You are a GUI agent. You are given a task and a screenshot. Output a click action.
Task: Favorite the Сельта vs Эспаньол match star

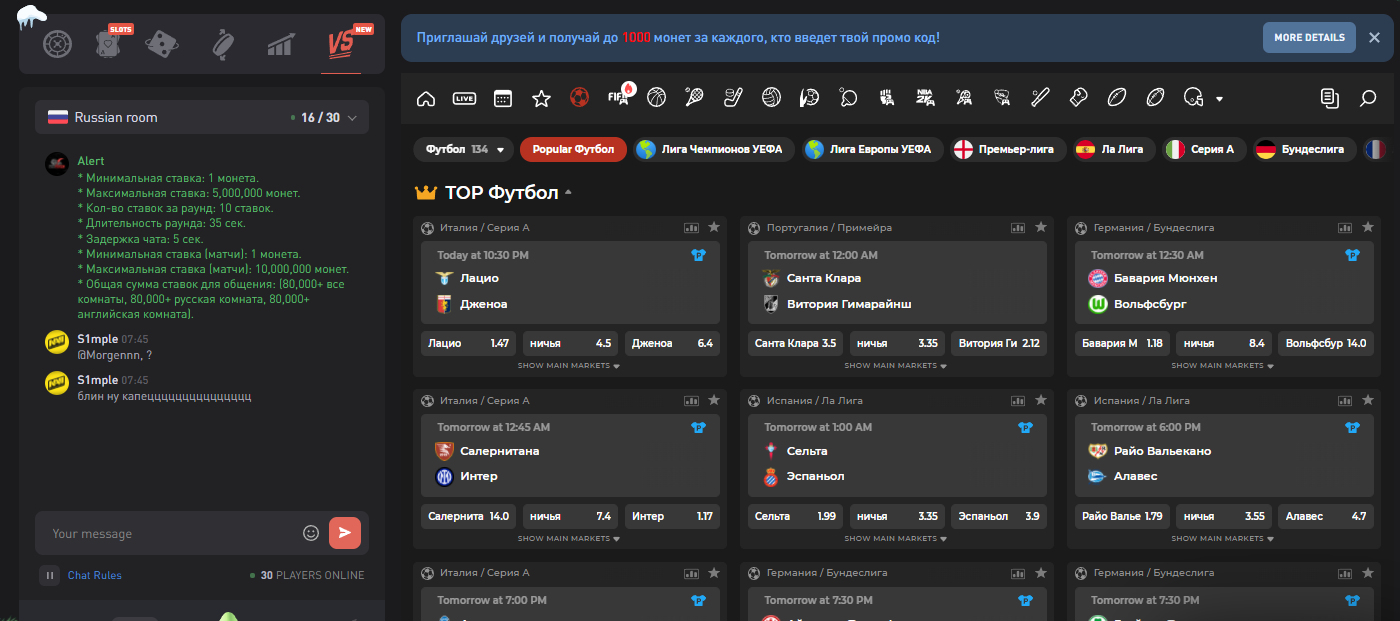(1041, 400)
